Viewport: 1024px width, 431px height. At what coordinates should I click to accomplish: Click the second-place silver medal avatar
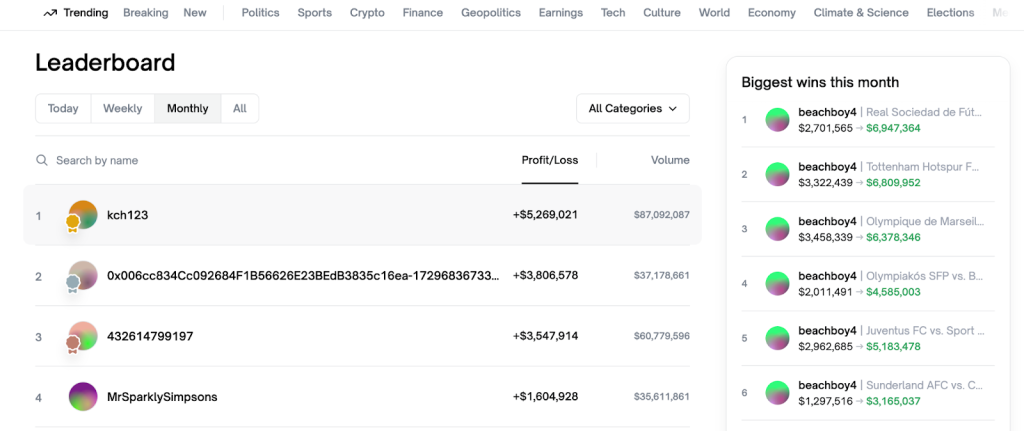(x=82, y=276)
